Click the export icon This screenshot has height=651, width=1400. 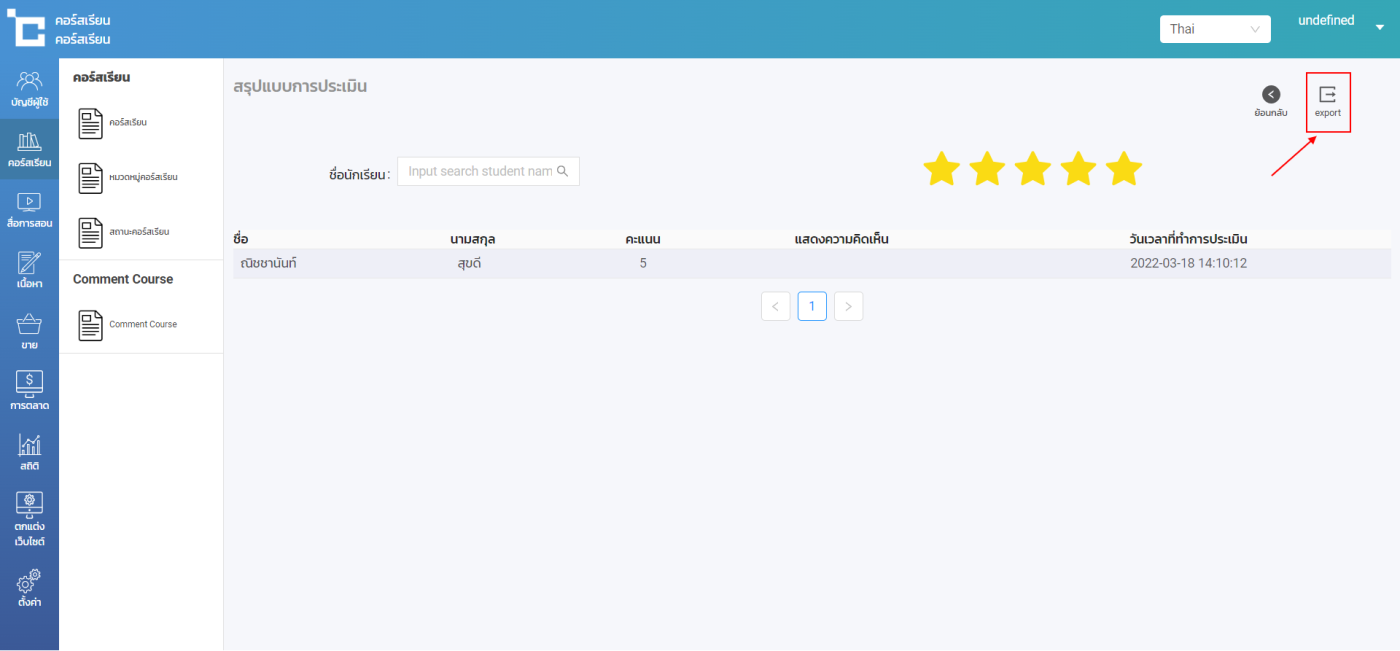coord(1327,95)
